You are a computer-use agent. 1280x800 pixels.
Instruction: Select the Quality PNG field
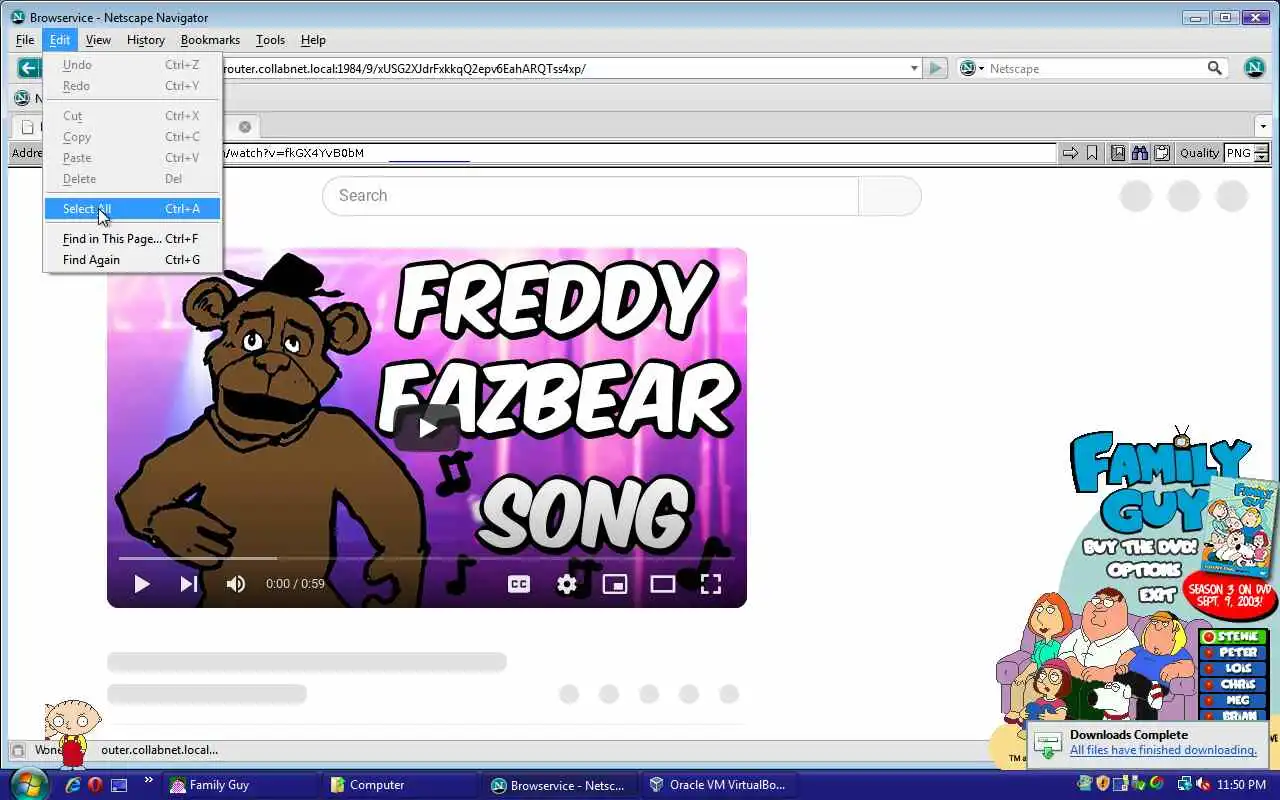[x=1238, y=153]
